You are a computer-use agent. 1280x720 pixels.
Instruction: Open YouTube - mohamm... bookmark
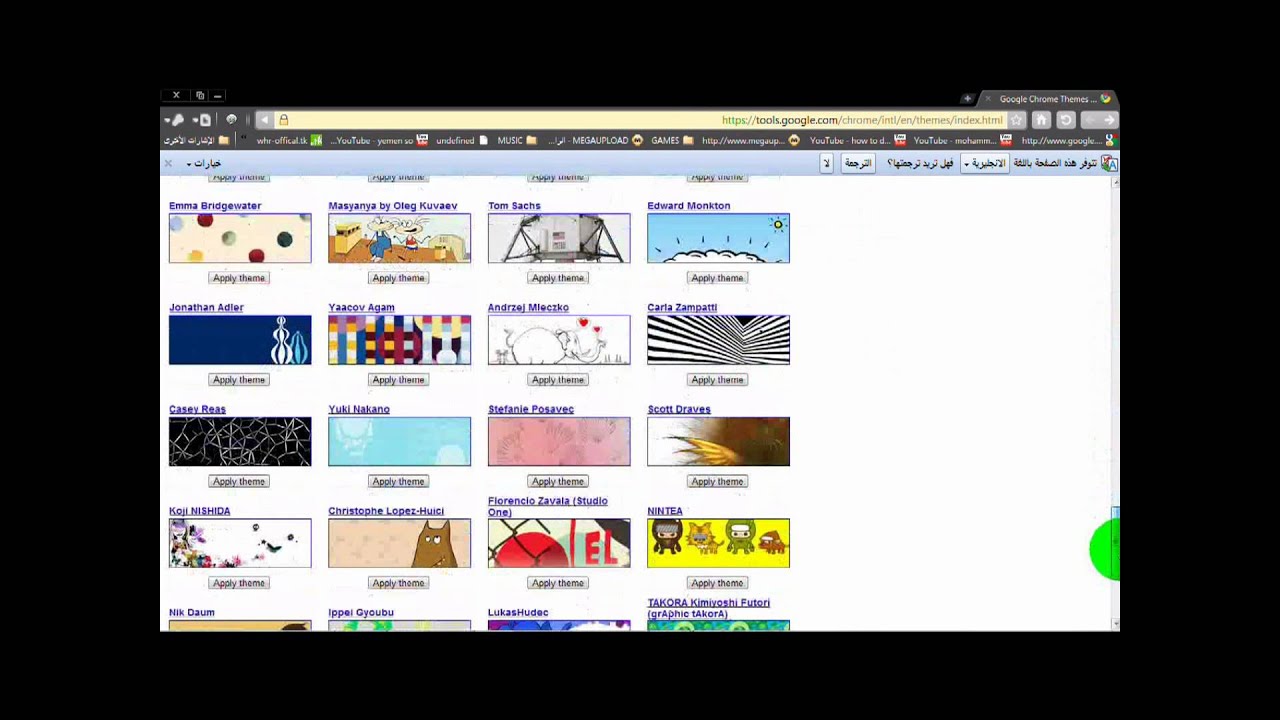(962, 141)
